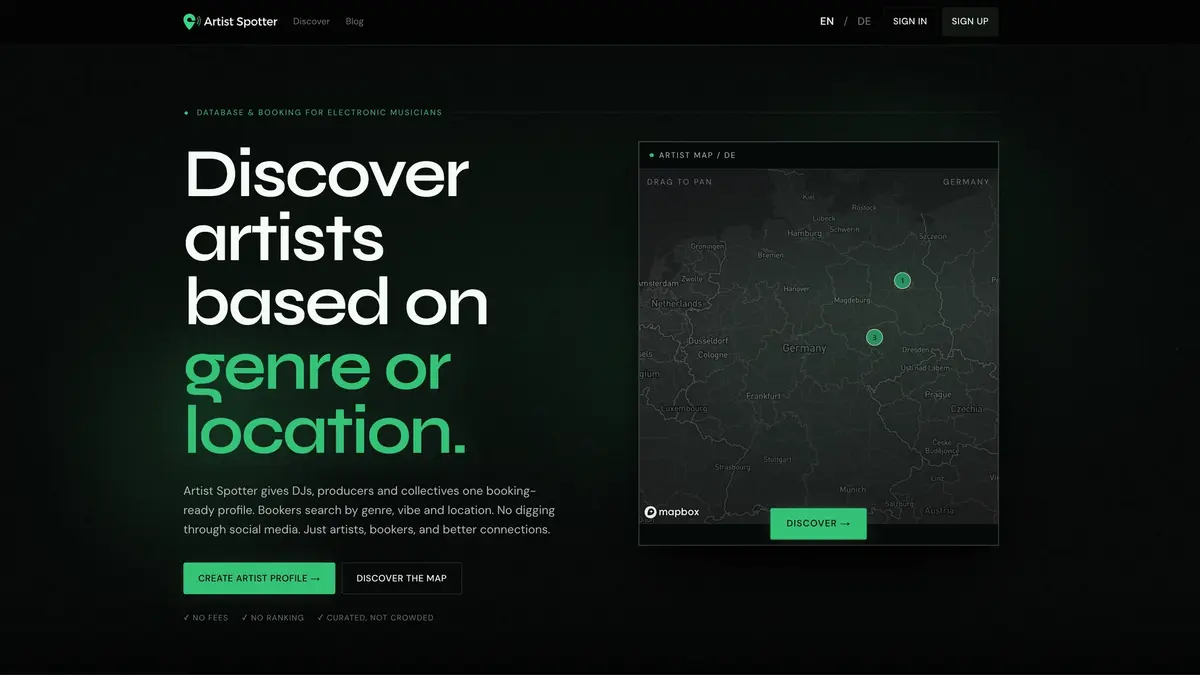
Task: Click DATABASE & BOOKING FOR ELECTRONIC MUSICIANS tagline
Action: [x=319, y=113]
